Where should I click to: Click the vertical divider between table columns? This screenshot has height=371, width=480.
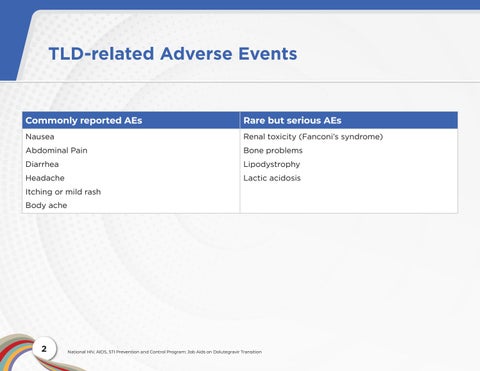[x=240, y=163]
